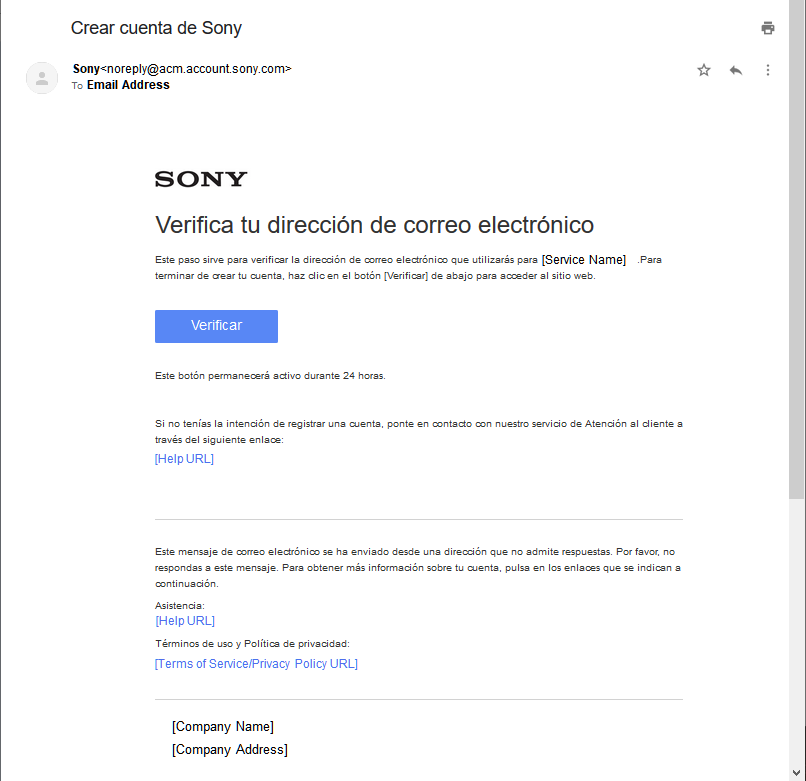Star this Sony email
Screen dimensions: 806x781
[x=704, y=70]
